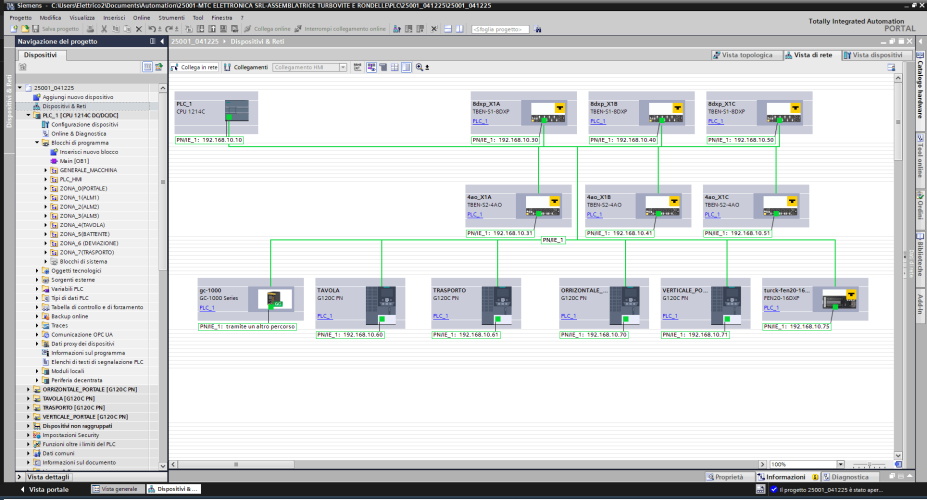
Task: Create a new project from toolbar
Action: (x=14, y=29)
